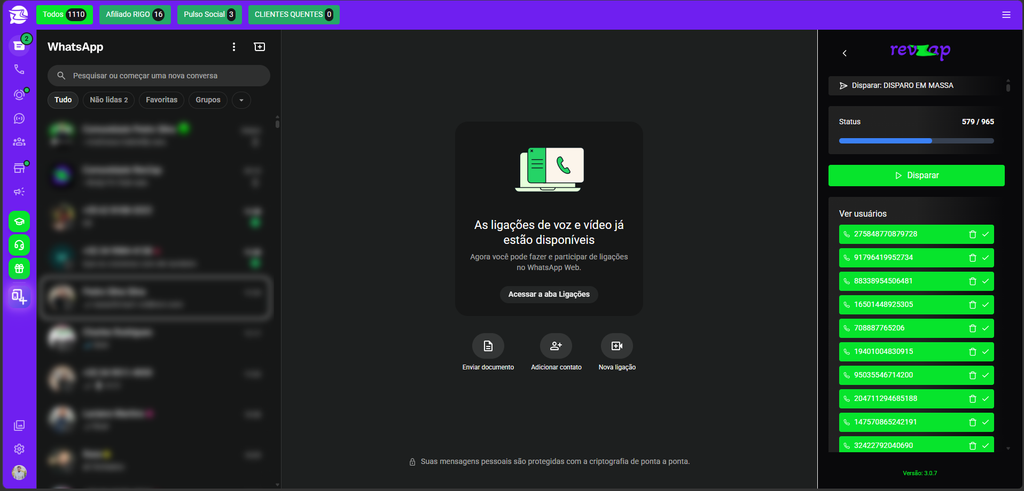Image resolution: width=1024 pixels, height=491 pixels.
Task: Select the Pulso Social 3 tab
Action: click(209, 14)
